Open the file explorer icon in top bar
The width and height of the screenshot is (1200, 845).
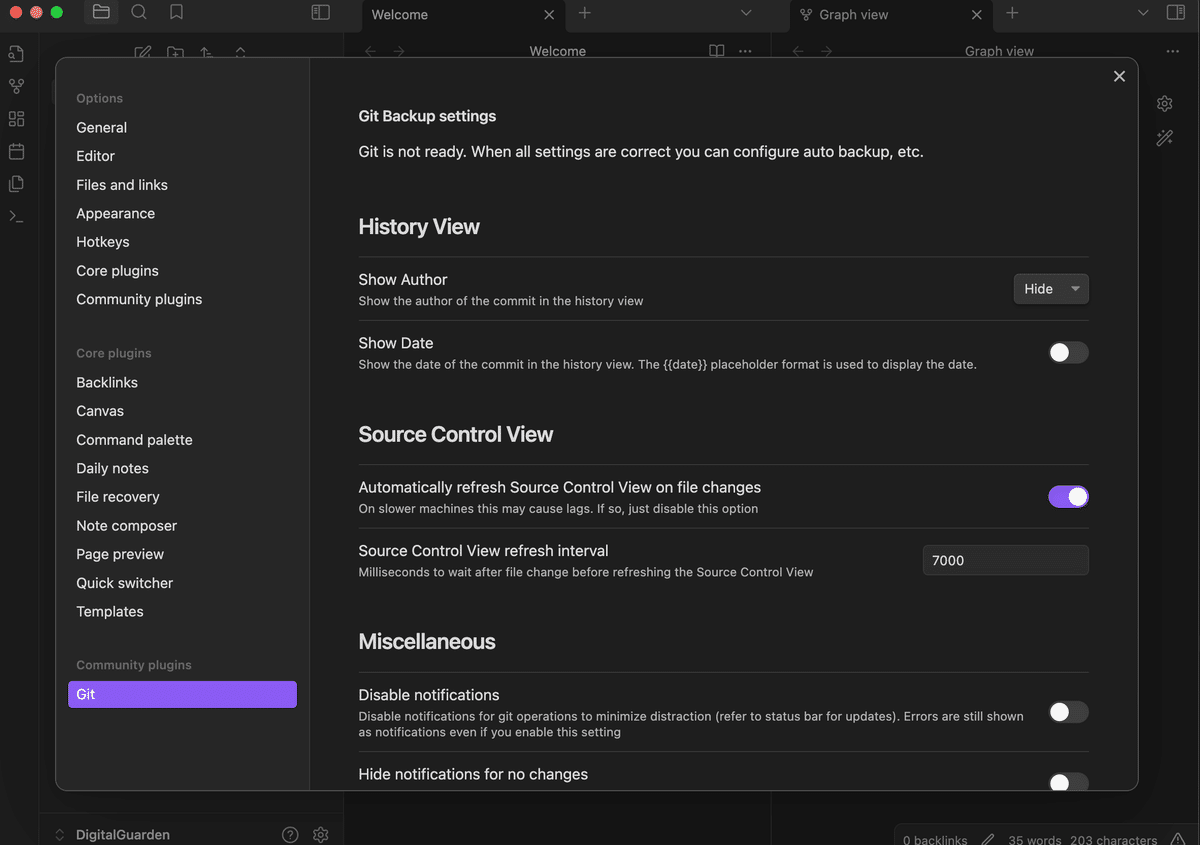(101, 13)
